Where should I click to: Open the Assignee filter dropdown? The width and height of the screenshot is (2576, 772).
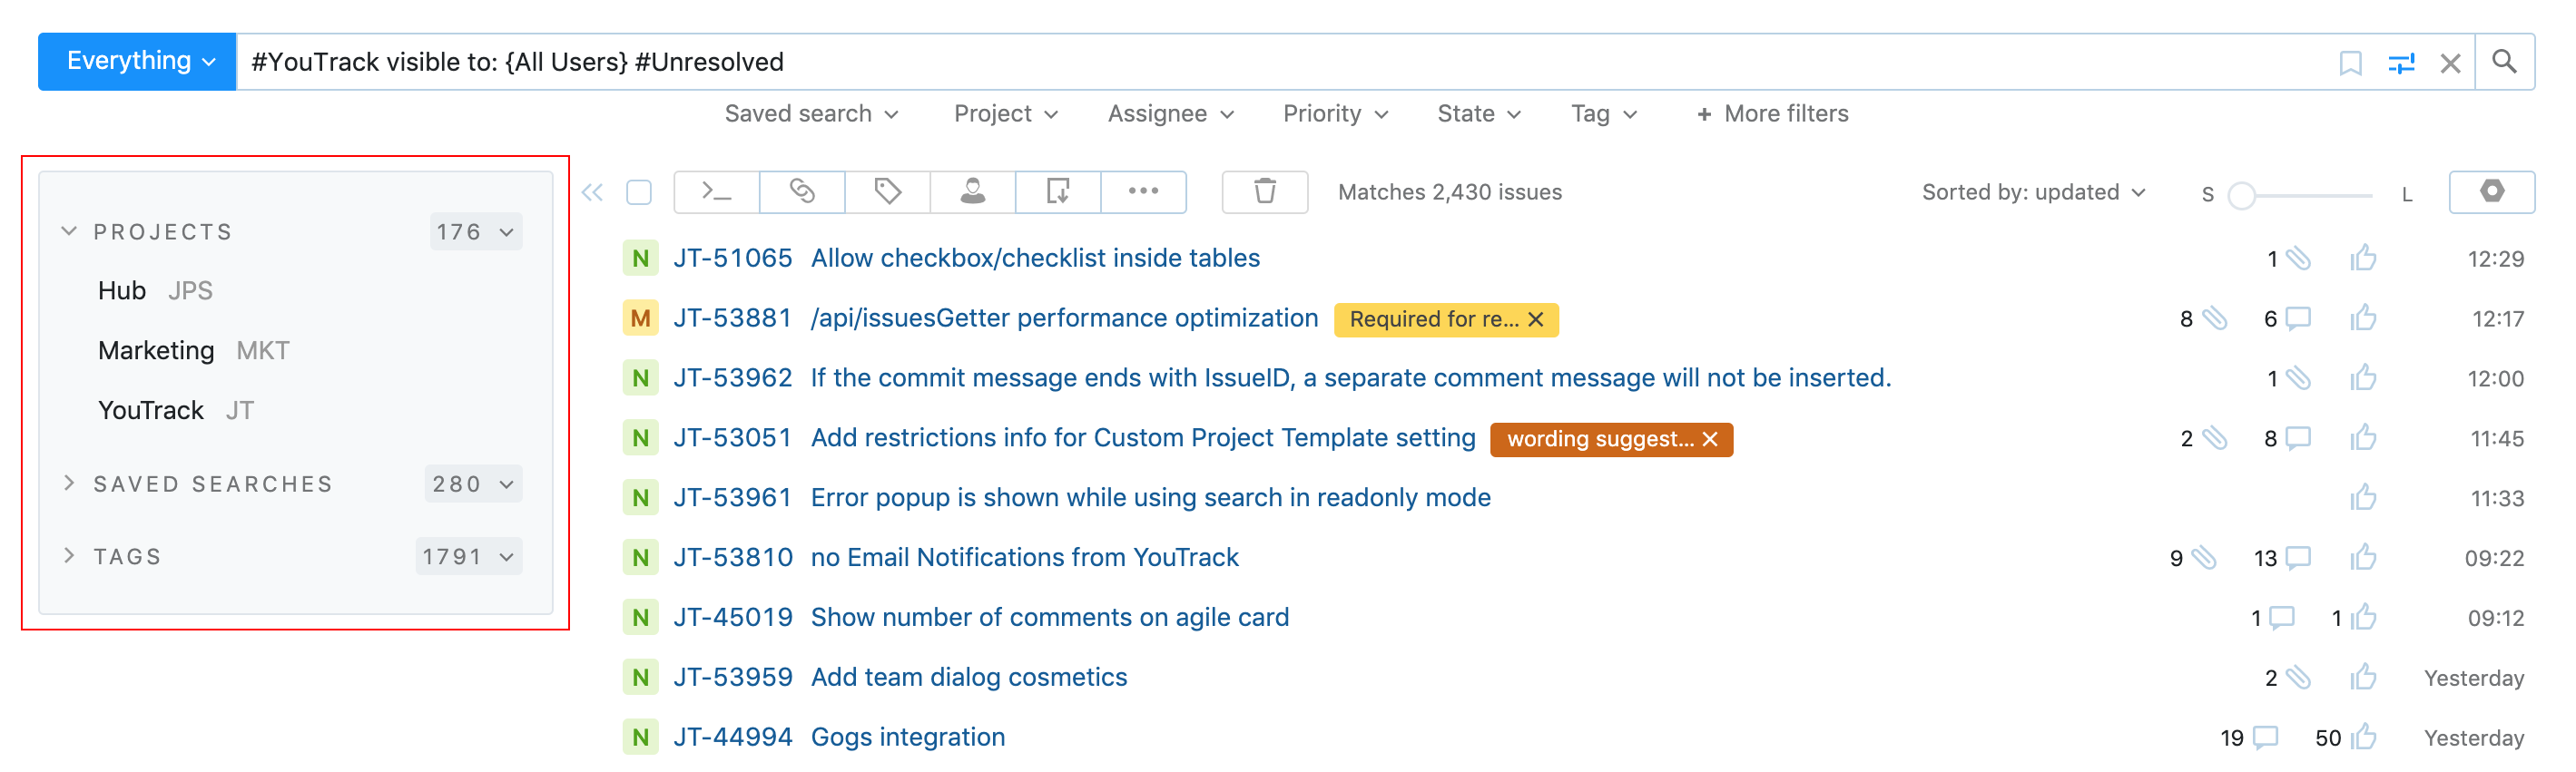coord(1170,114)
